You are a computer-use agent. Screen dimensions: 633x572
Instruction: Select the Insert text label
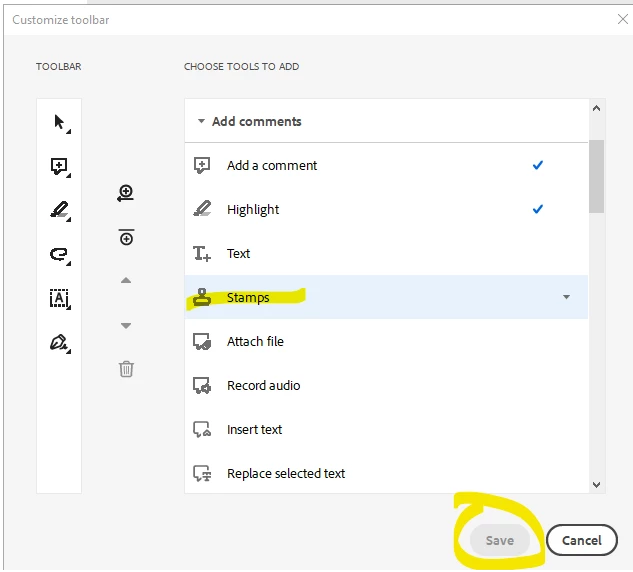pyautogui.click(x=255, y=430)
